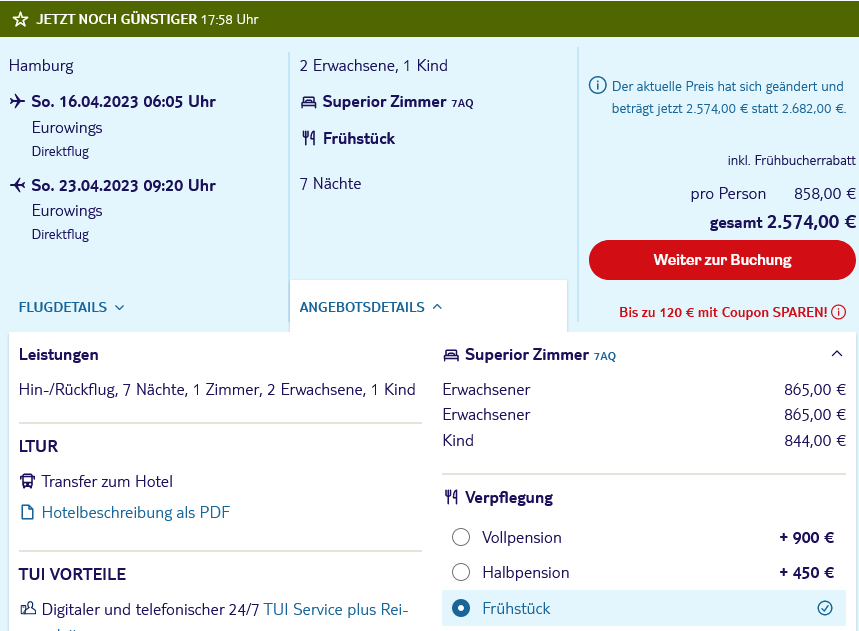This screenshot has width=859, height=631.
Task: Click the return flight plane icon
Action: pyautogui.click(x=17, y=185)
